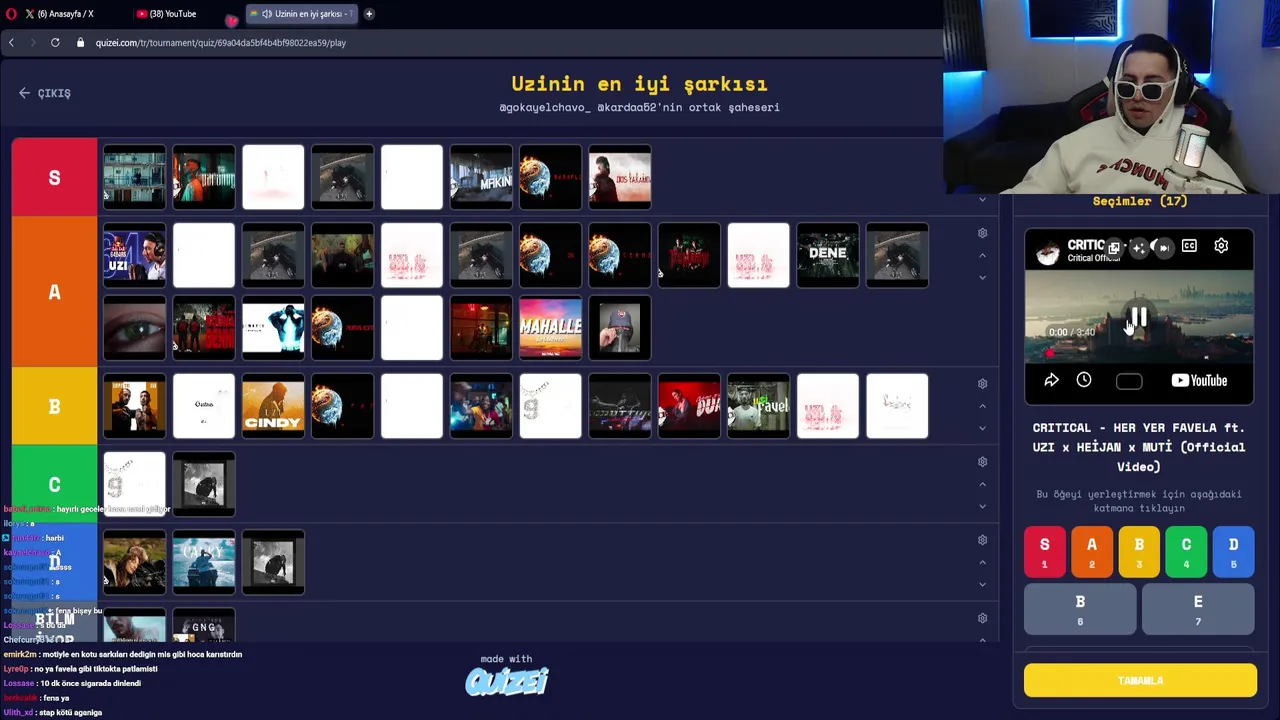Screen dimensions: 1280x720
Task: Move the B tier row down
Action: click(x=982, y=428)
